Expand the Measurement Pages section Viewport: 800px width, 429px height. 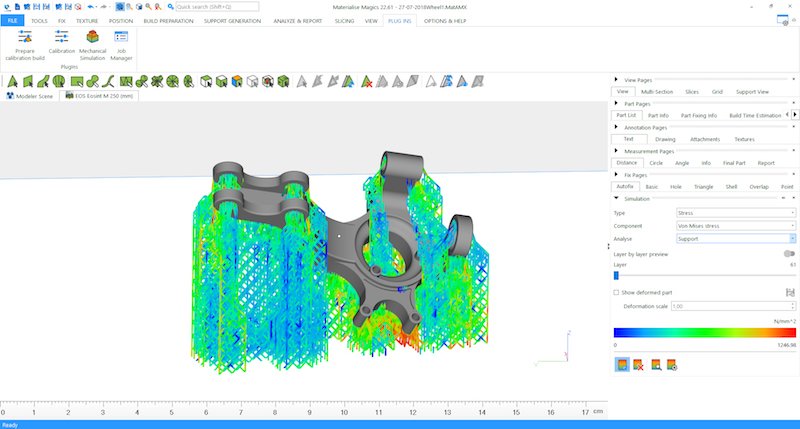616,150
